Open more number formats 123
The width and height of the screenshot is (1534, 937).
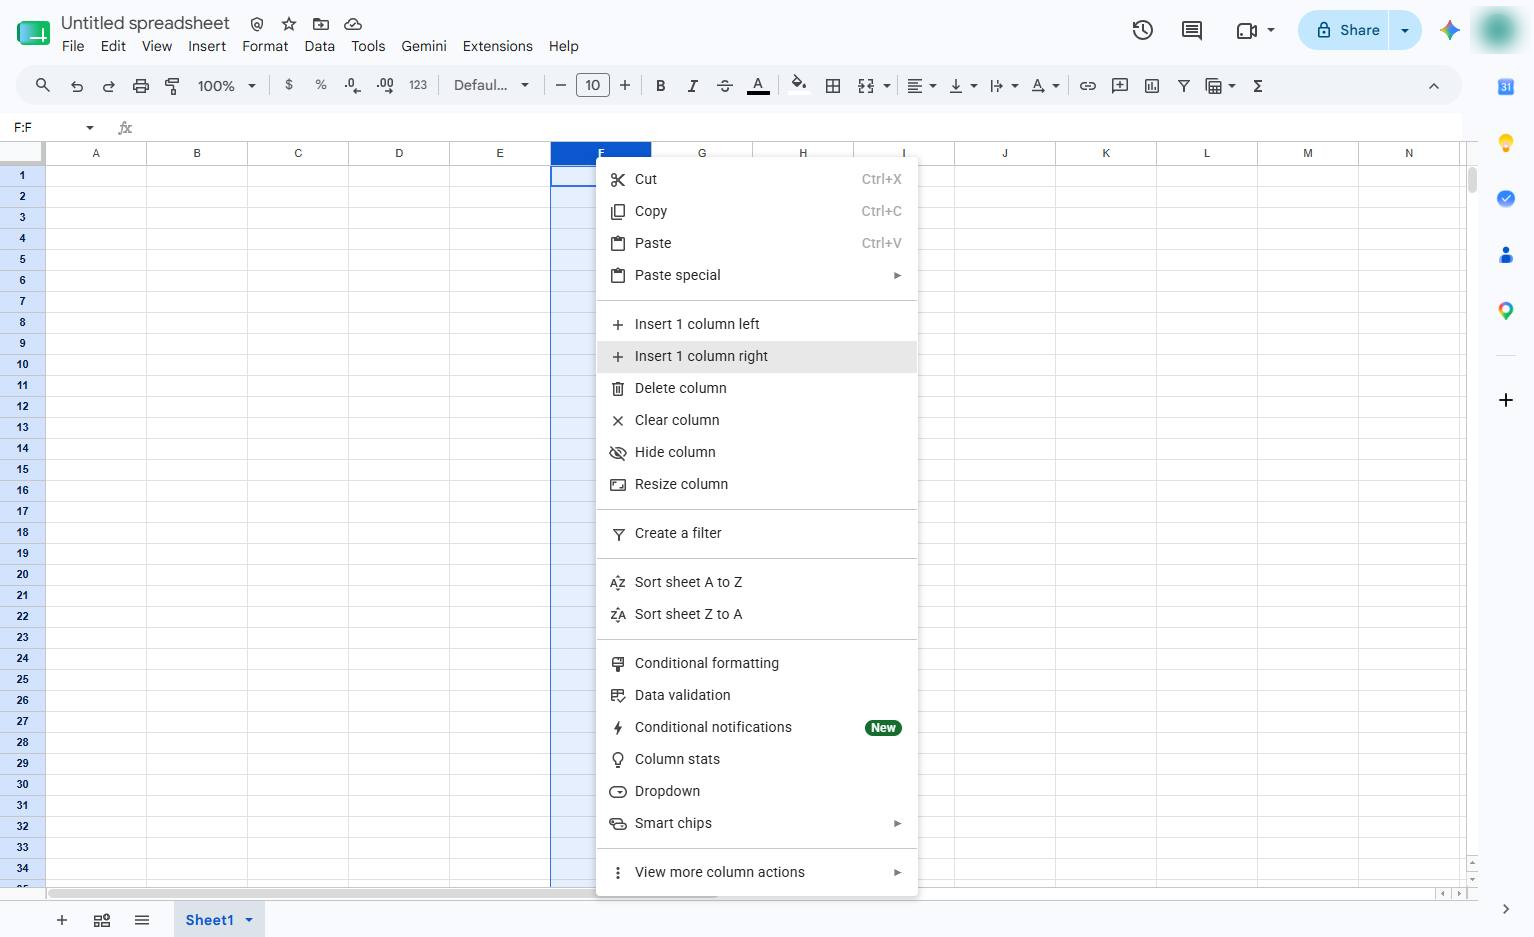[x=418, y=85]
